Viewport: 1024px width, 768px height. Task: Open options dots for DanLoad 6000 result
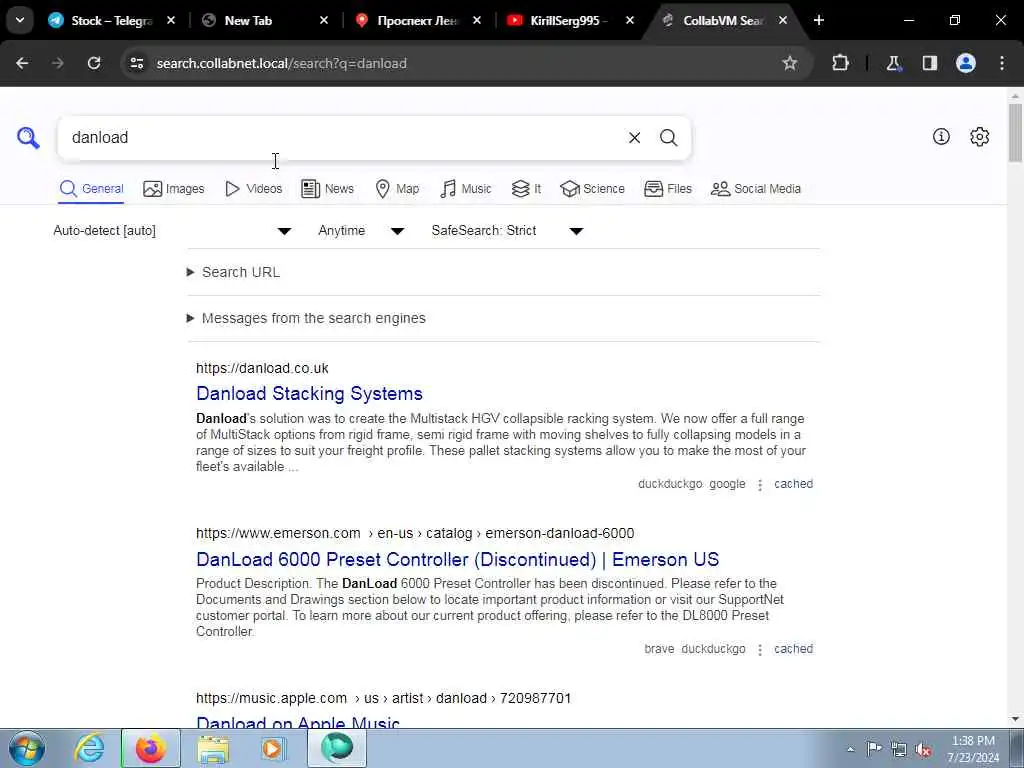[760, 650]
